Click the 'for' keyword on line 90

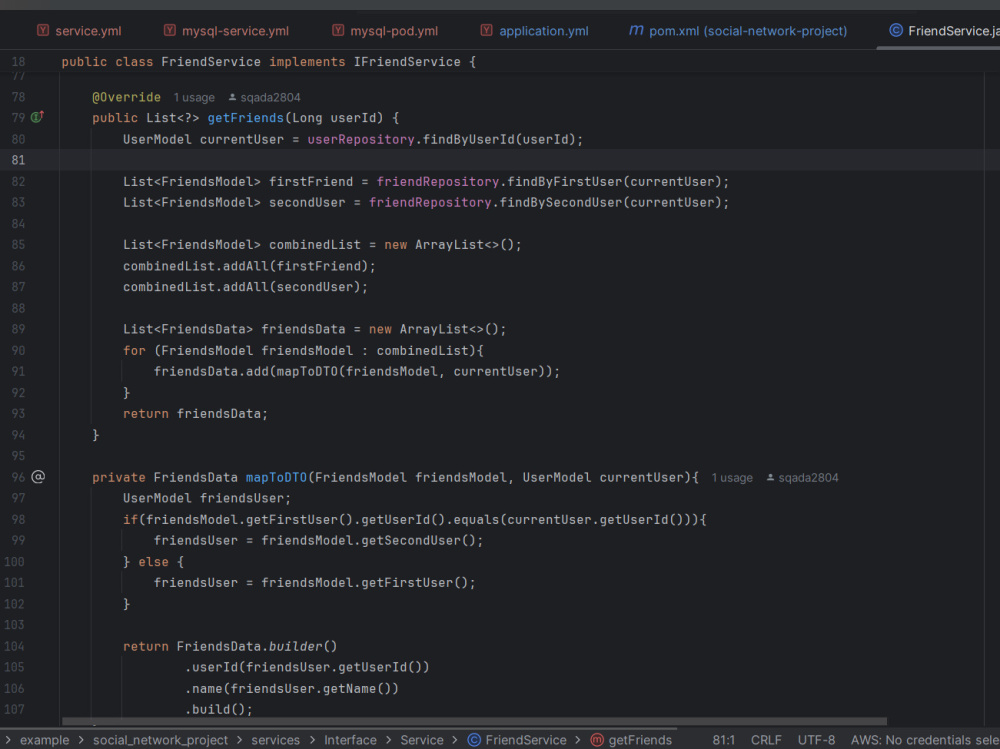click(x=134, y=351)
